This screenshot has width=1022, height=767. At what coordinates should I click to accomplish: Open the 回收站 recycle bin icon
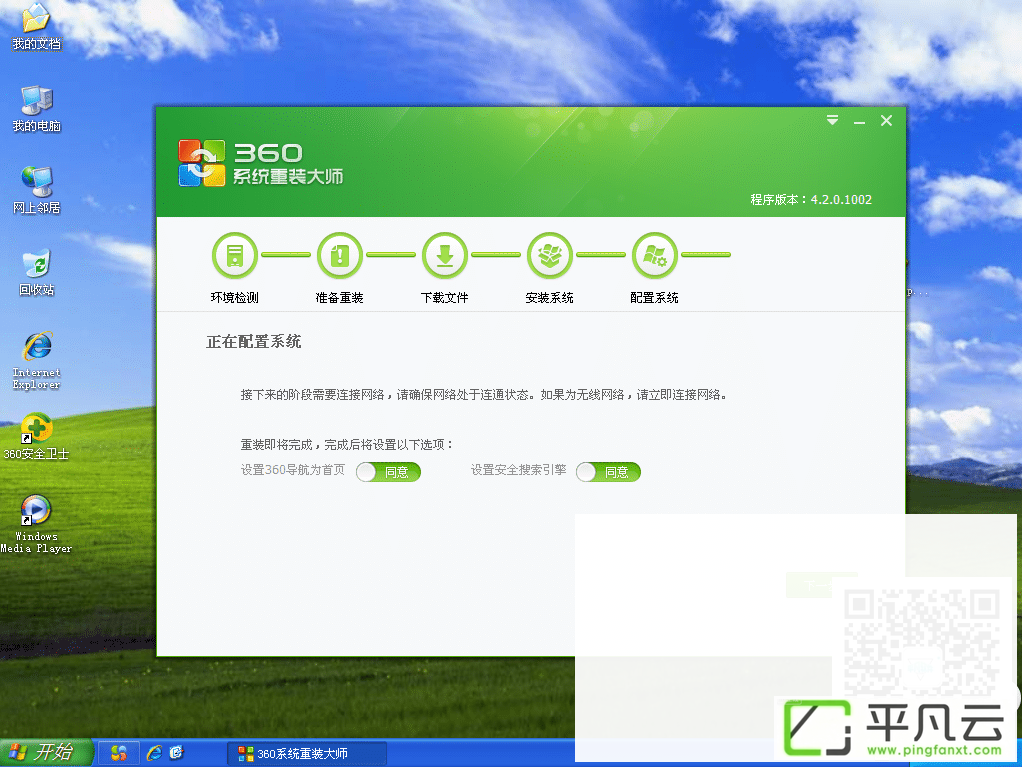pyautogui.click(x=36, y=273)
